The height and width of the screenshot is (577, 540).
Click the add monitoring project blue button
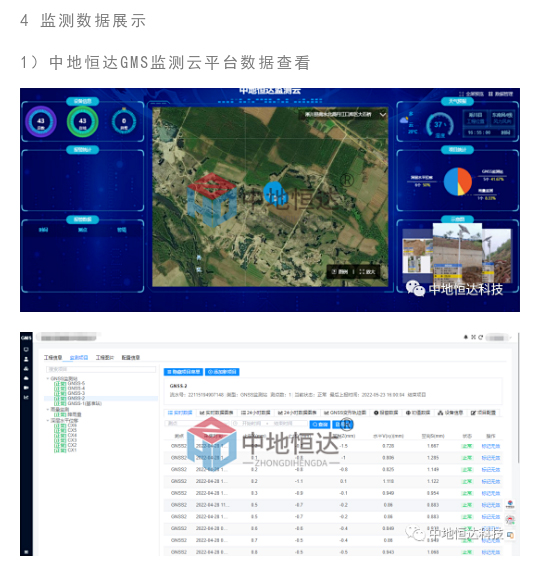(222, 372)
